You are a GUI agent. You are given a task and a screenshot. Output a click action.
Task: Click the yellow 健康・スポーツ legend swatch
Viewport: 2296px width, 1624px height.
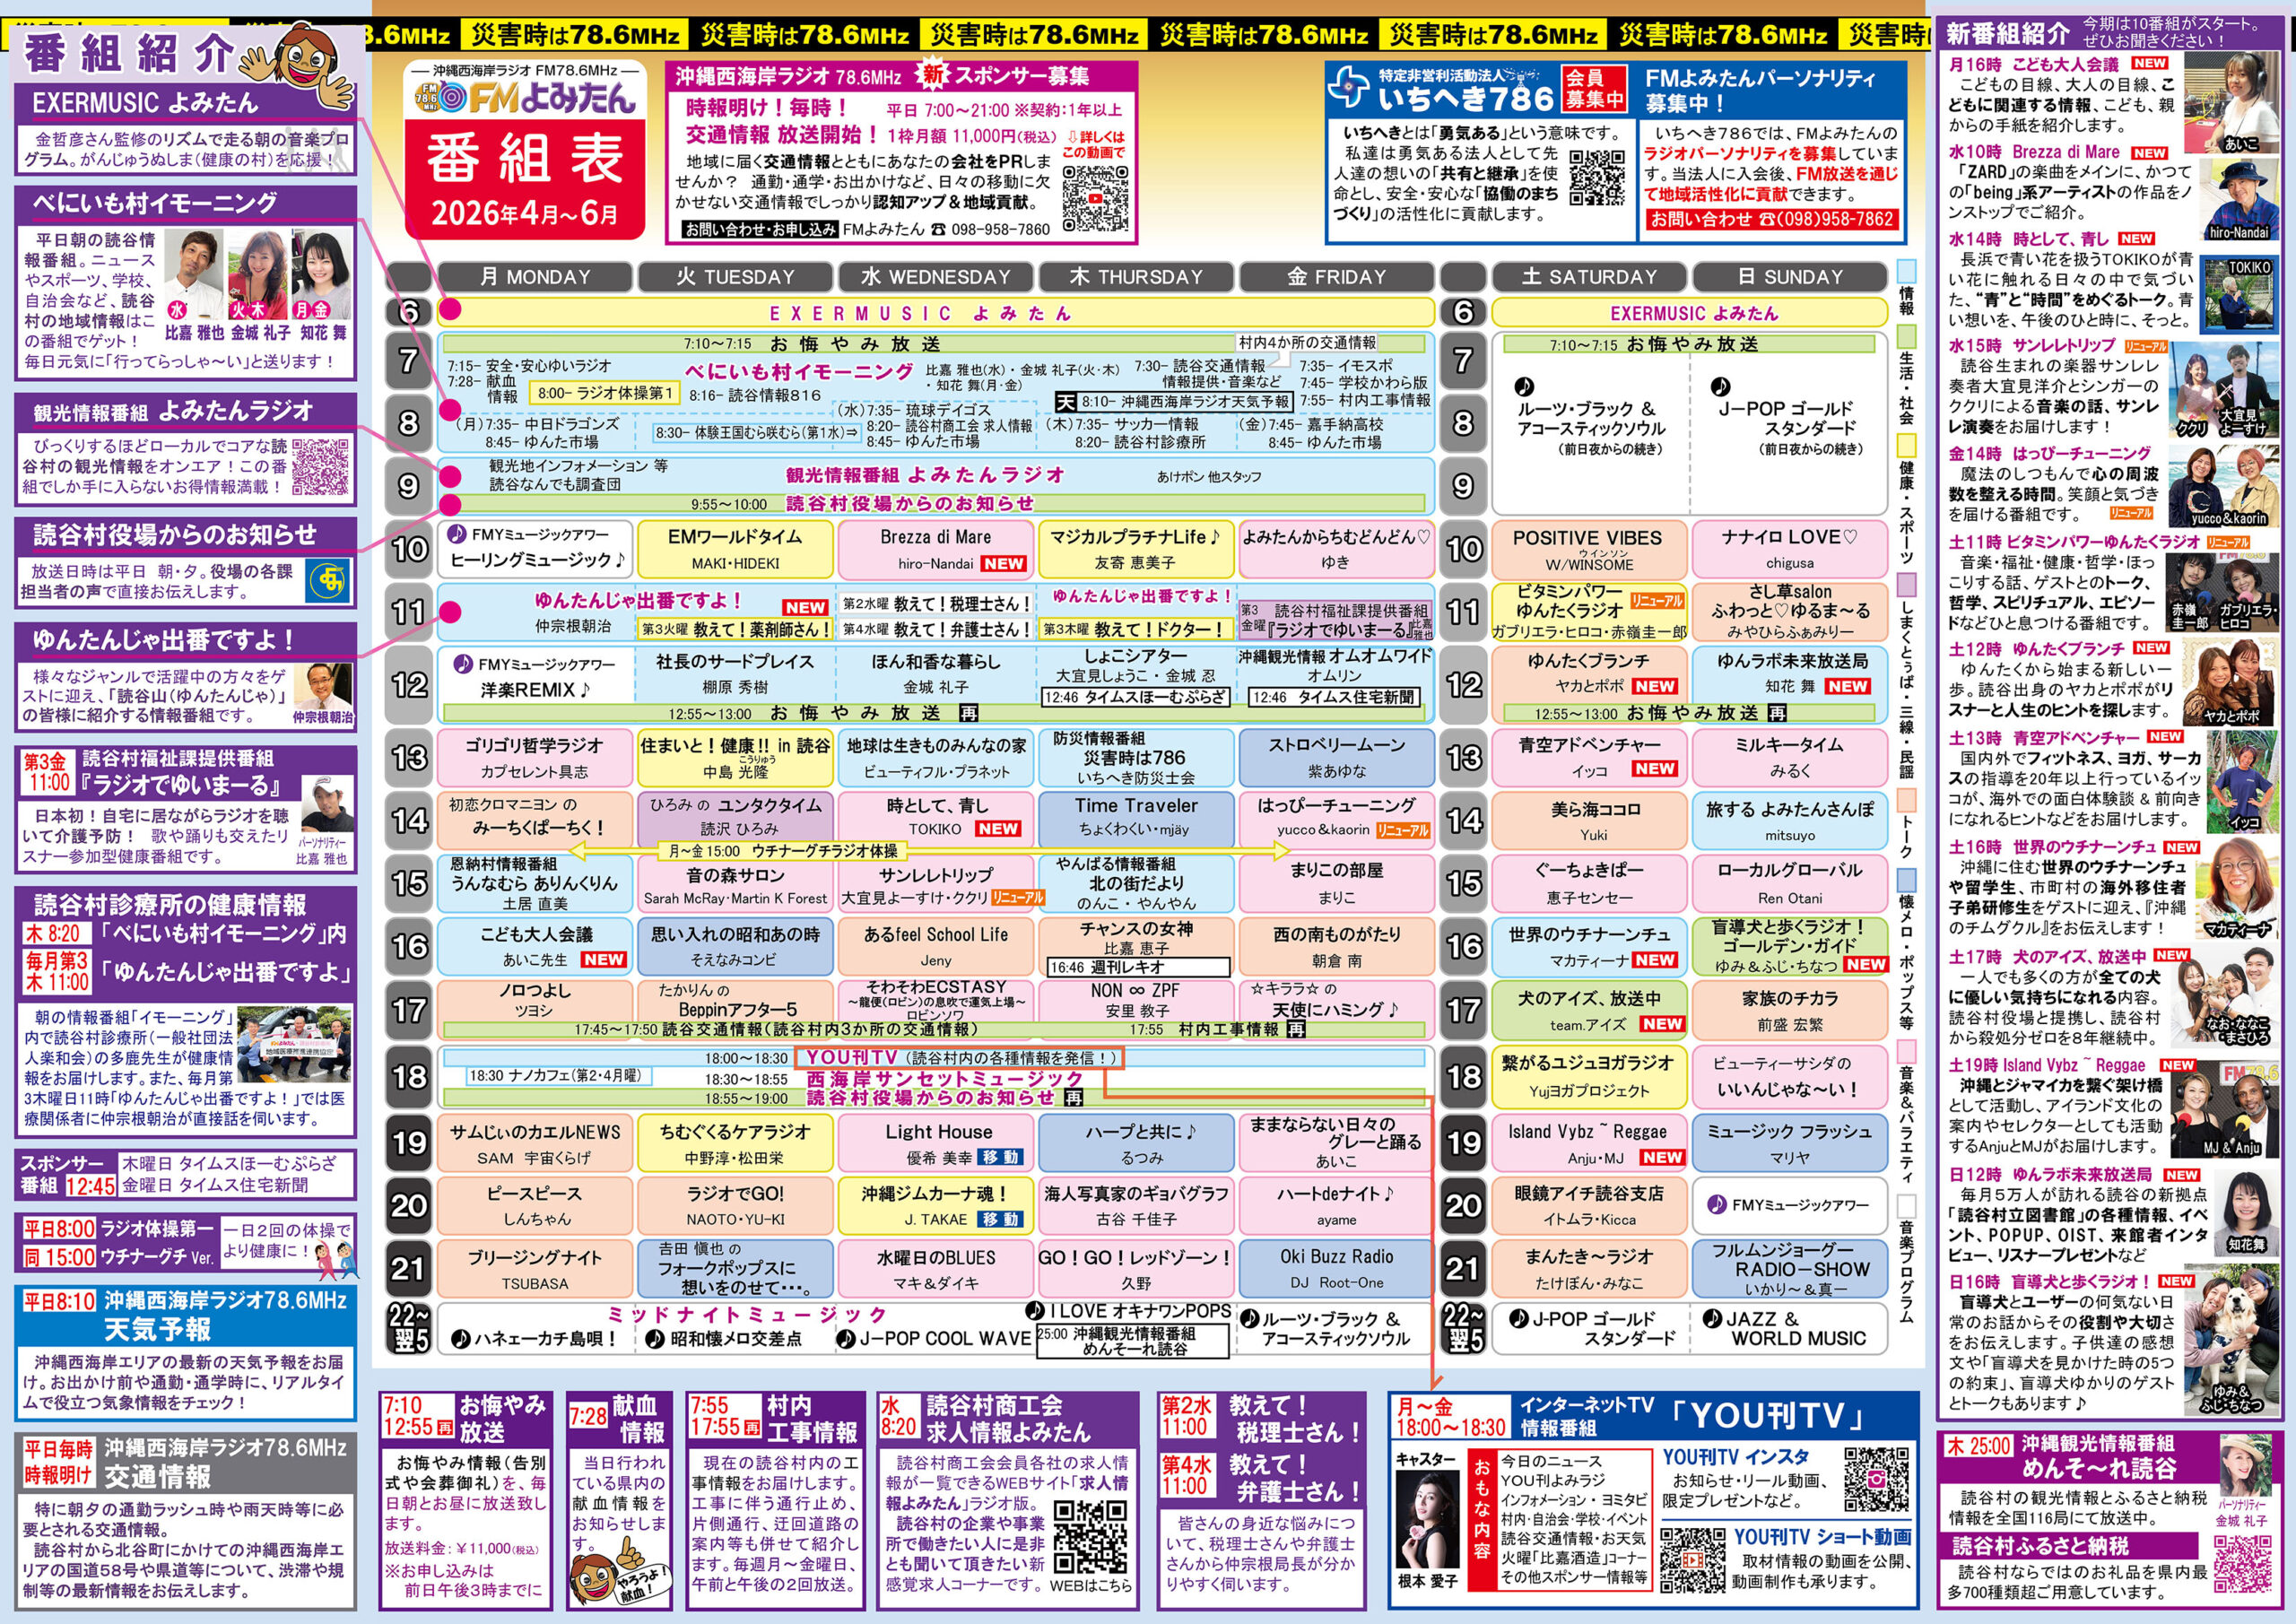point(1906,444)
